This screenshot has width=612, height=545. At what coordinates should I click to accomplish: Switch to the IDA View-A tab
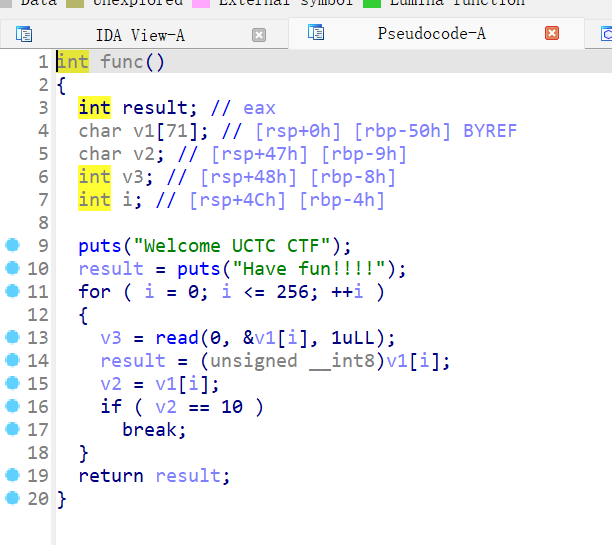click(x=140, y=35)
